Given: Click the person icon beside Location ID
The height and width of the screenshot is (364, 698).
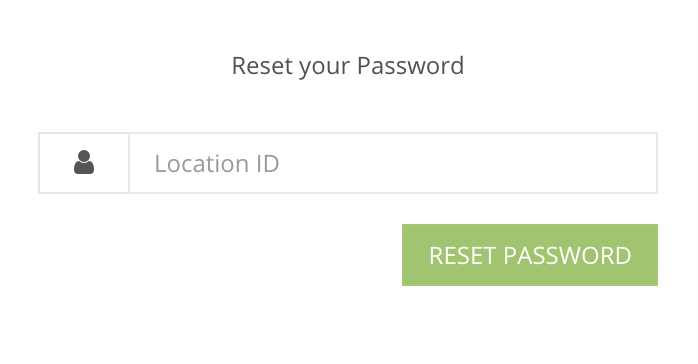Looking at the screenshot, I should click(84, 162).
